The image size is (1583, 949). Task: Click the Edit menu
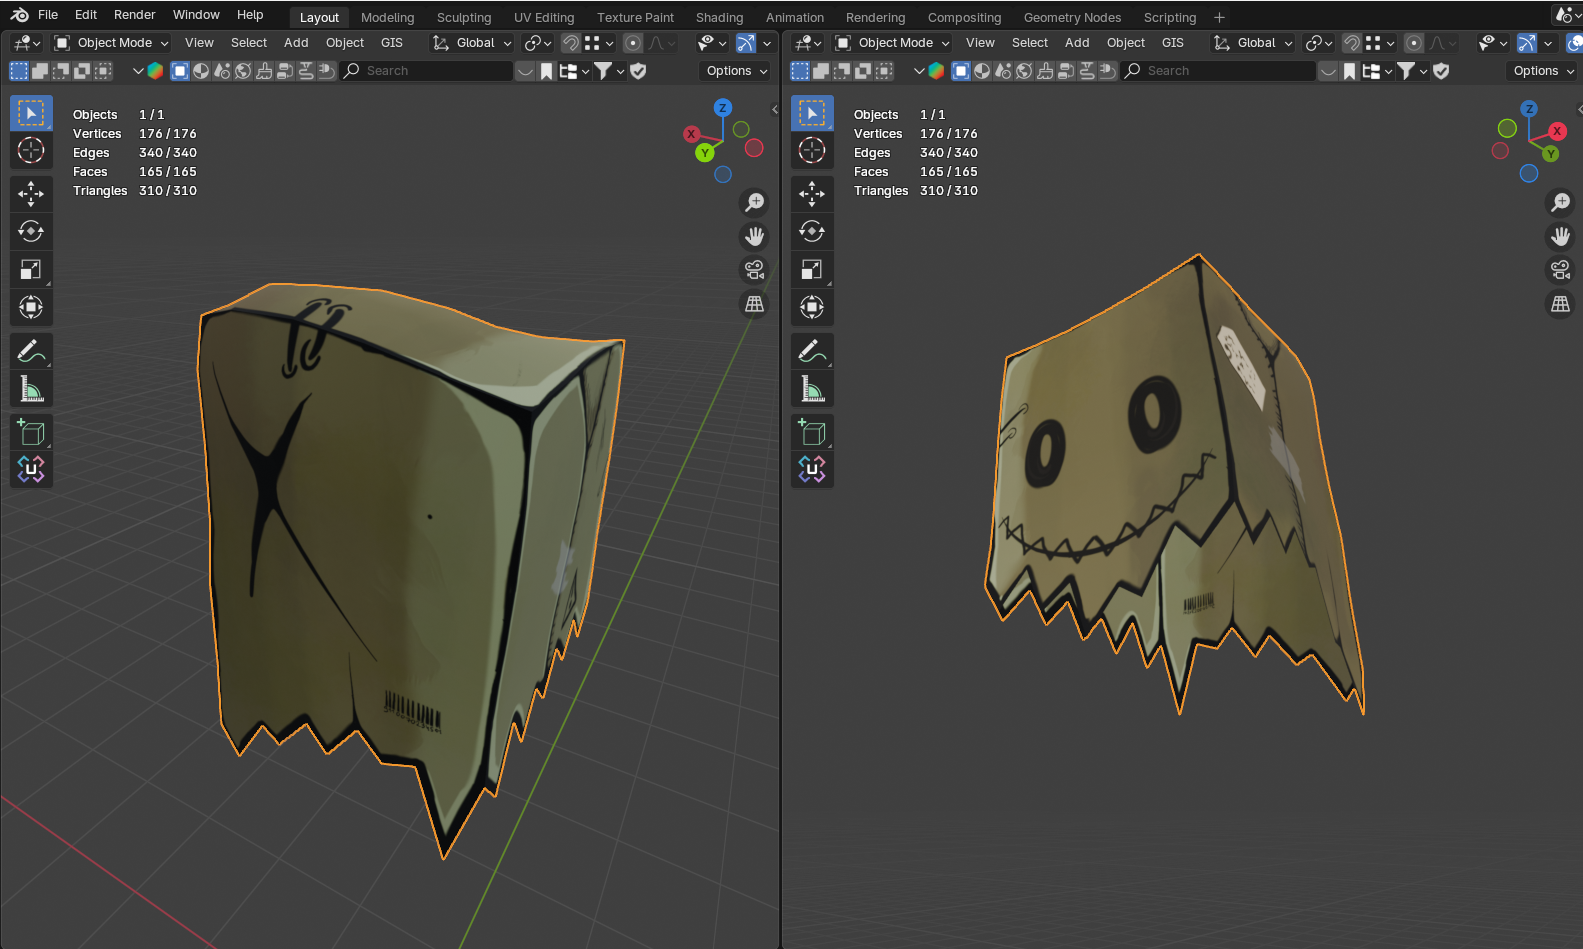click(x=86, y=15)
